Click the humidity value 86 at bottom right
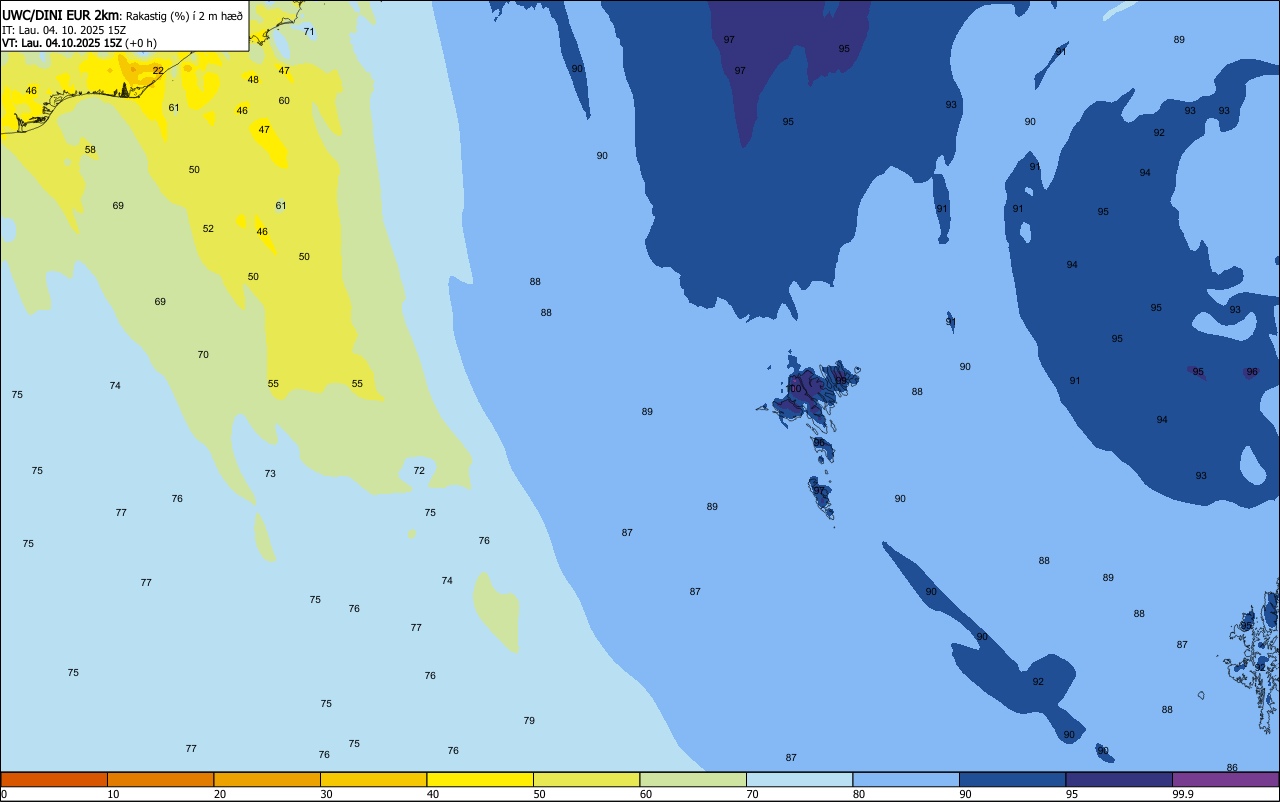This screenshot has height=802, width=1280. tap(1232, 767)
